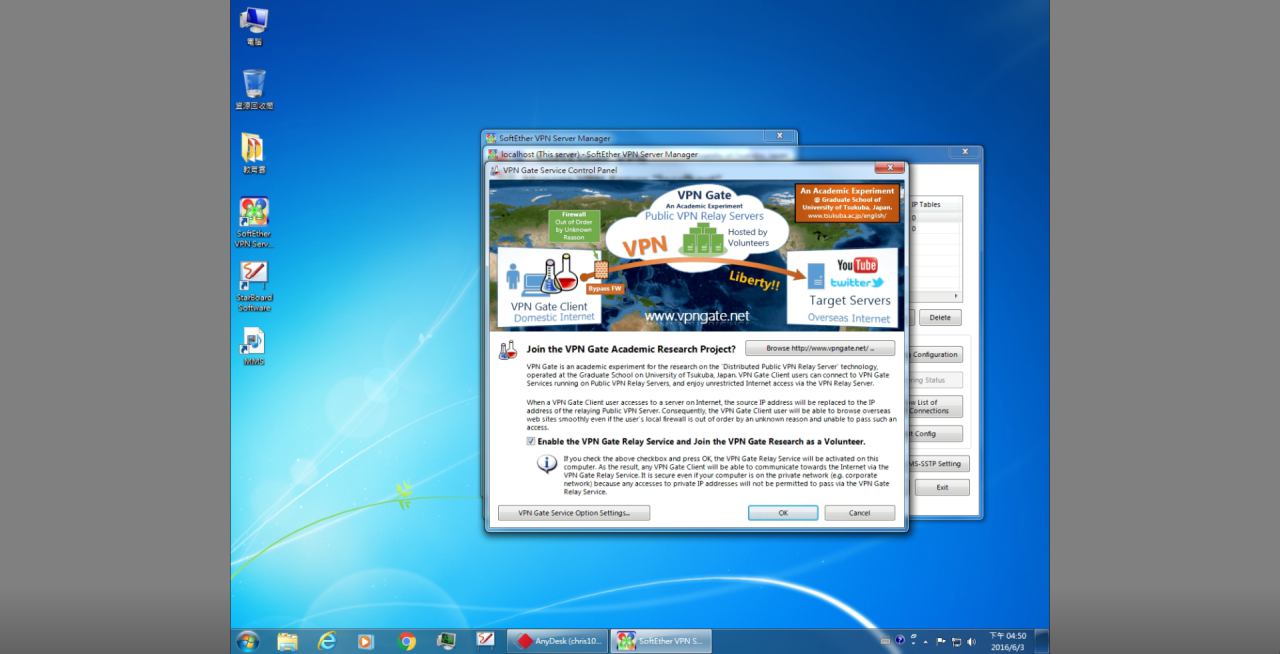Select SoftEther VPN Server desktop shortcut
This screenshot has height=654, width=1280.
tap(254, 222)
